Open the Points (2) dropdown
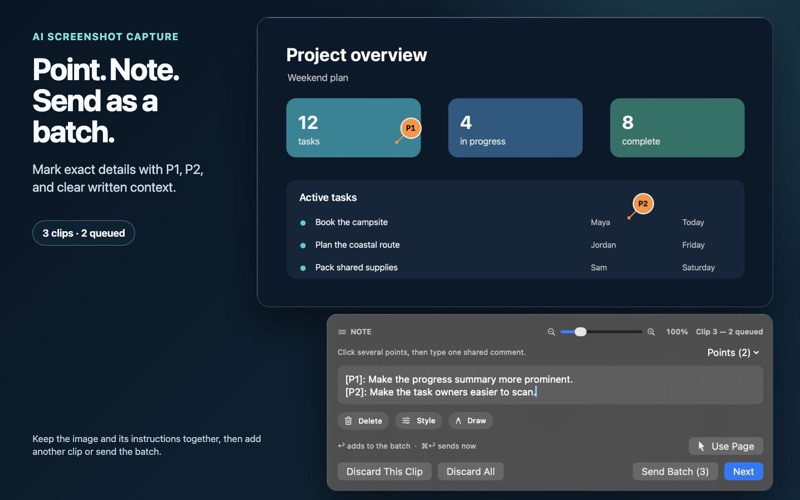This screenshot has height=500, width=800. [733, 353]
